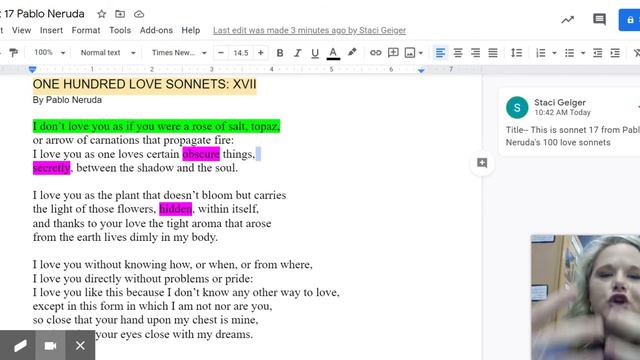Open the Add-ons menu
Image resolution: width=640 pixels, height=360 pixels.
156,30
